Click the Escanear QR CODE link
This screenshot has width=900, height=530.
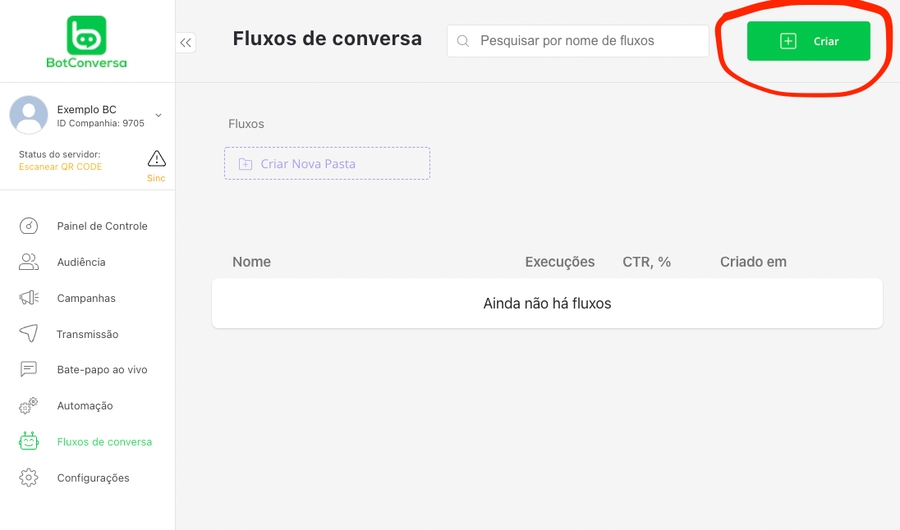pyautogui.click(x=60, y=167)
